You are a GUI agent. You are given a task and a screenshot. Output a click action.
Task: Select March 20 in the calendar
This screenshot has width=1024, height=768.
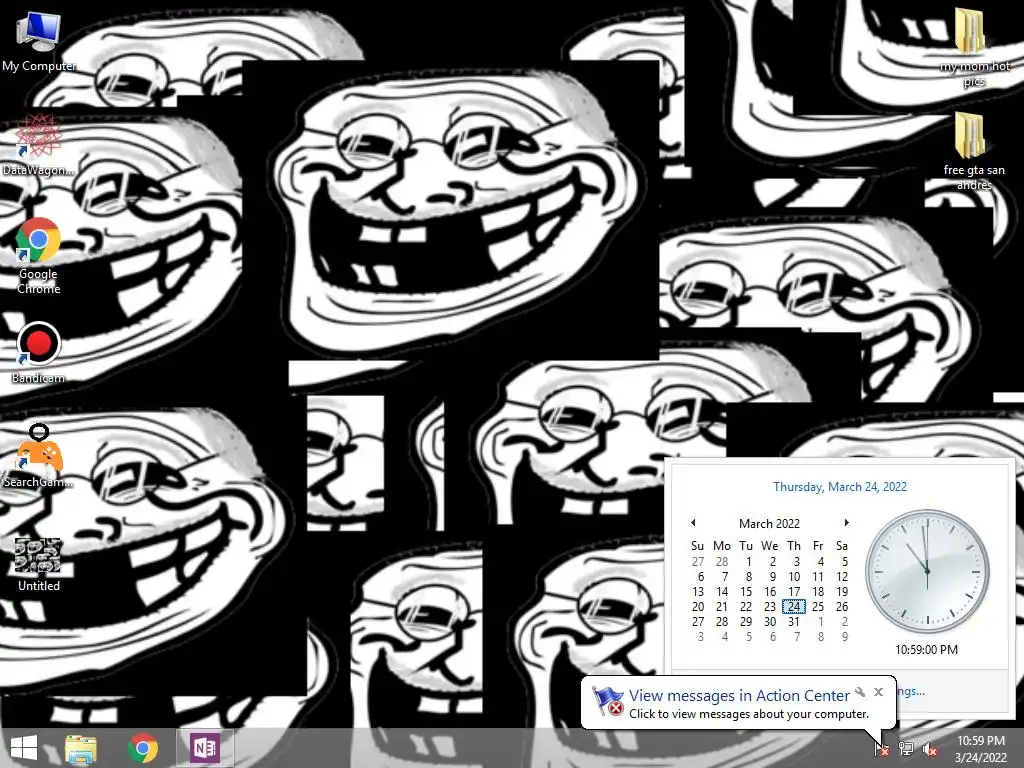698,607
